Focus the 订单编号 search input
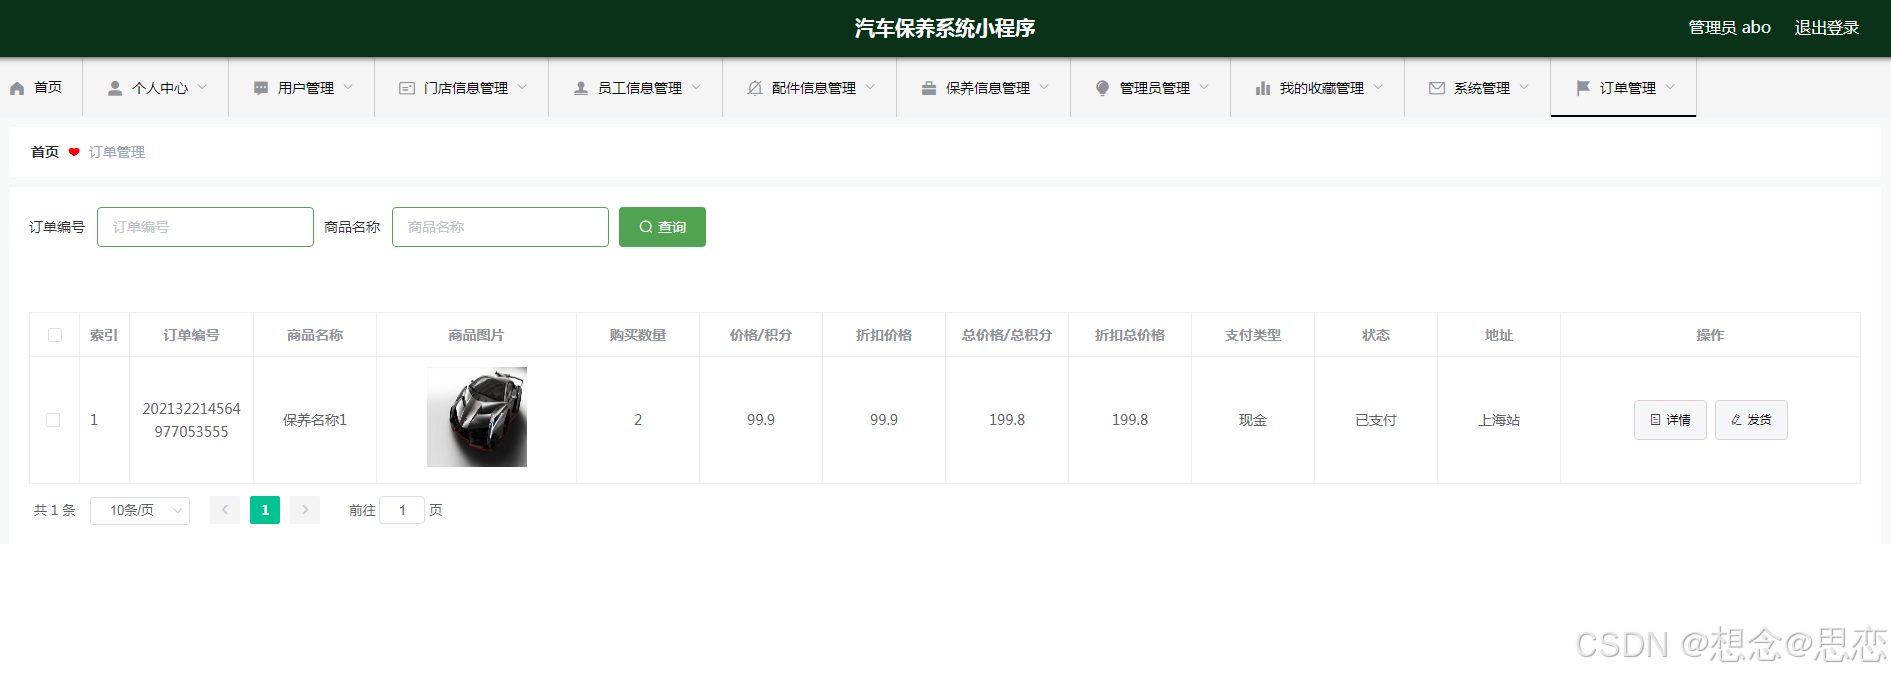This screenshot has width=1891, height=677. (x=205, y=227)
